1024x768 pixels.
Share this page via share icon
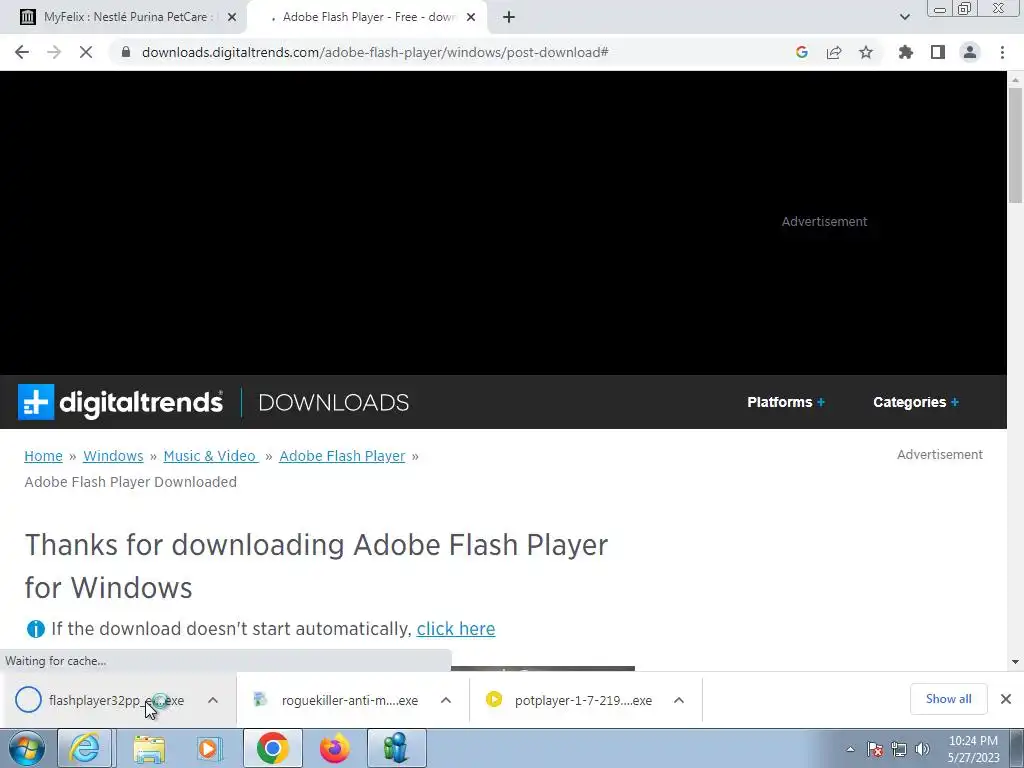(834, 52)
